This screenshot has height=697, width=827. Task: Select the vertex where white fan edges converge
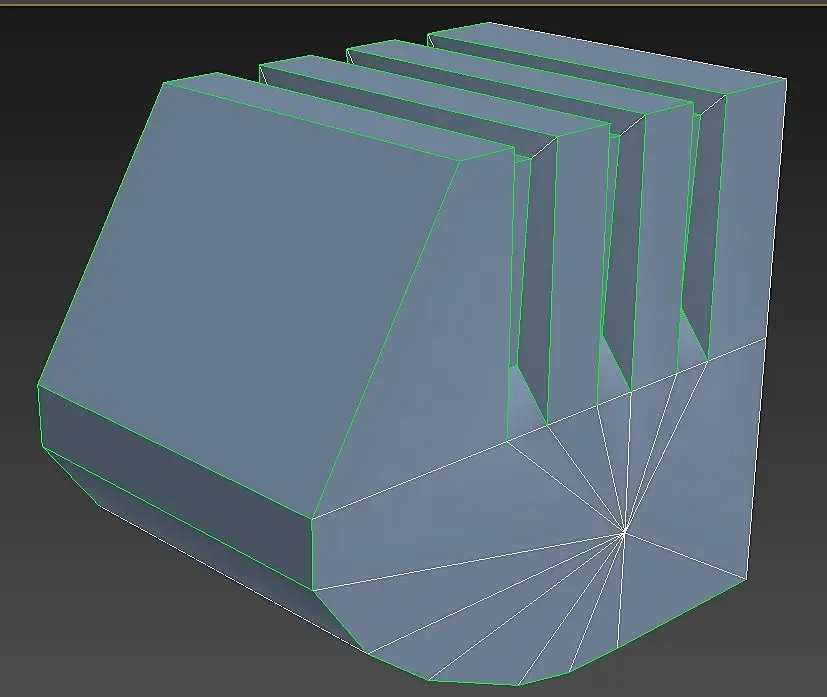624,534
